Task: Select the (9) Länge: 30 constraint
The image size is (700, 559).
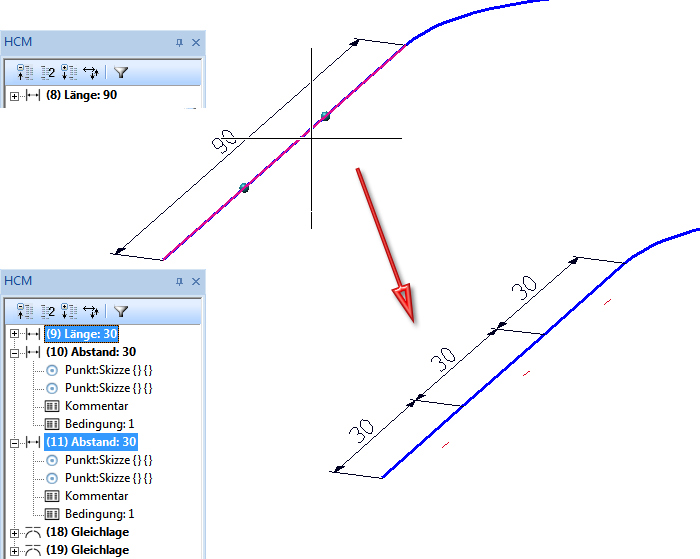Action: 81,334
